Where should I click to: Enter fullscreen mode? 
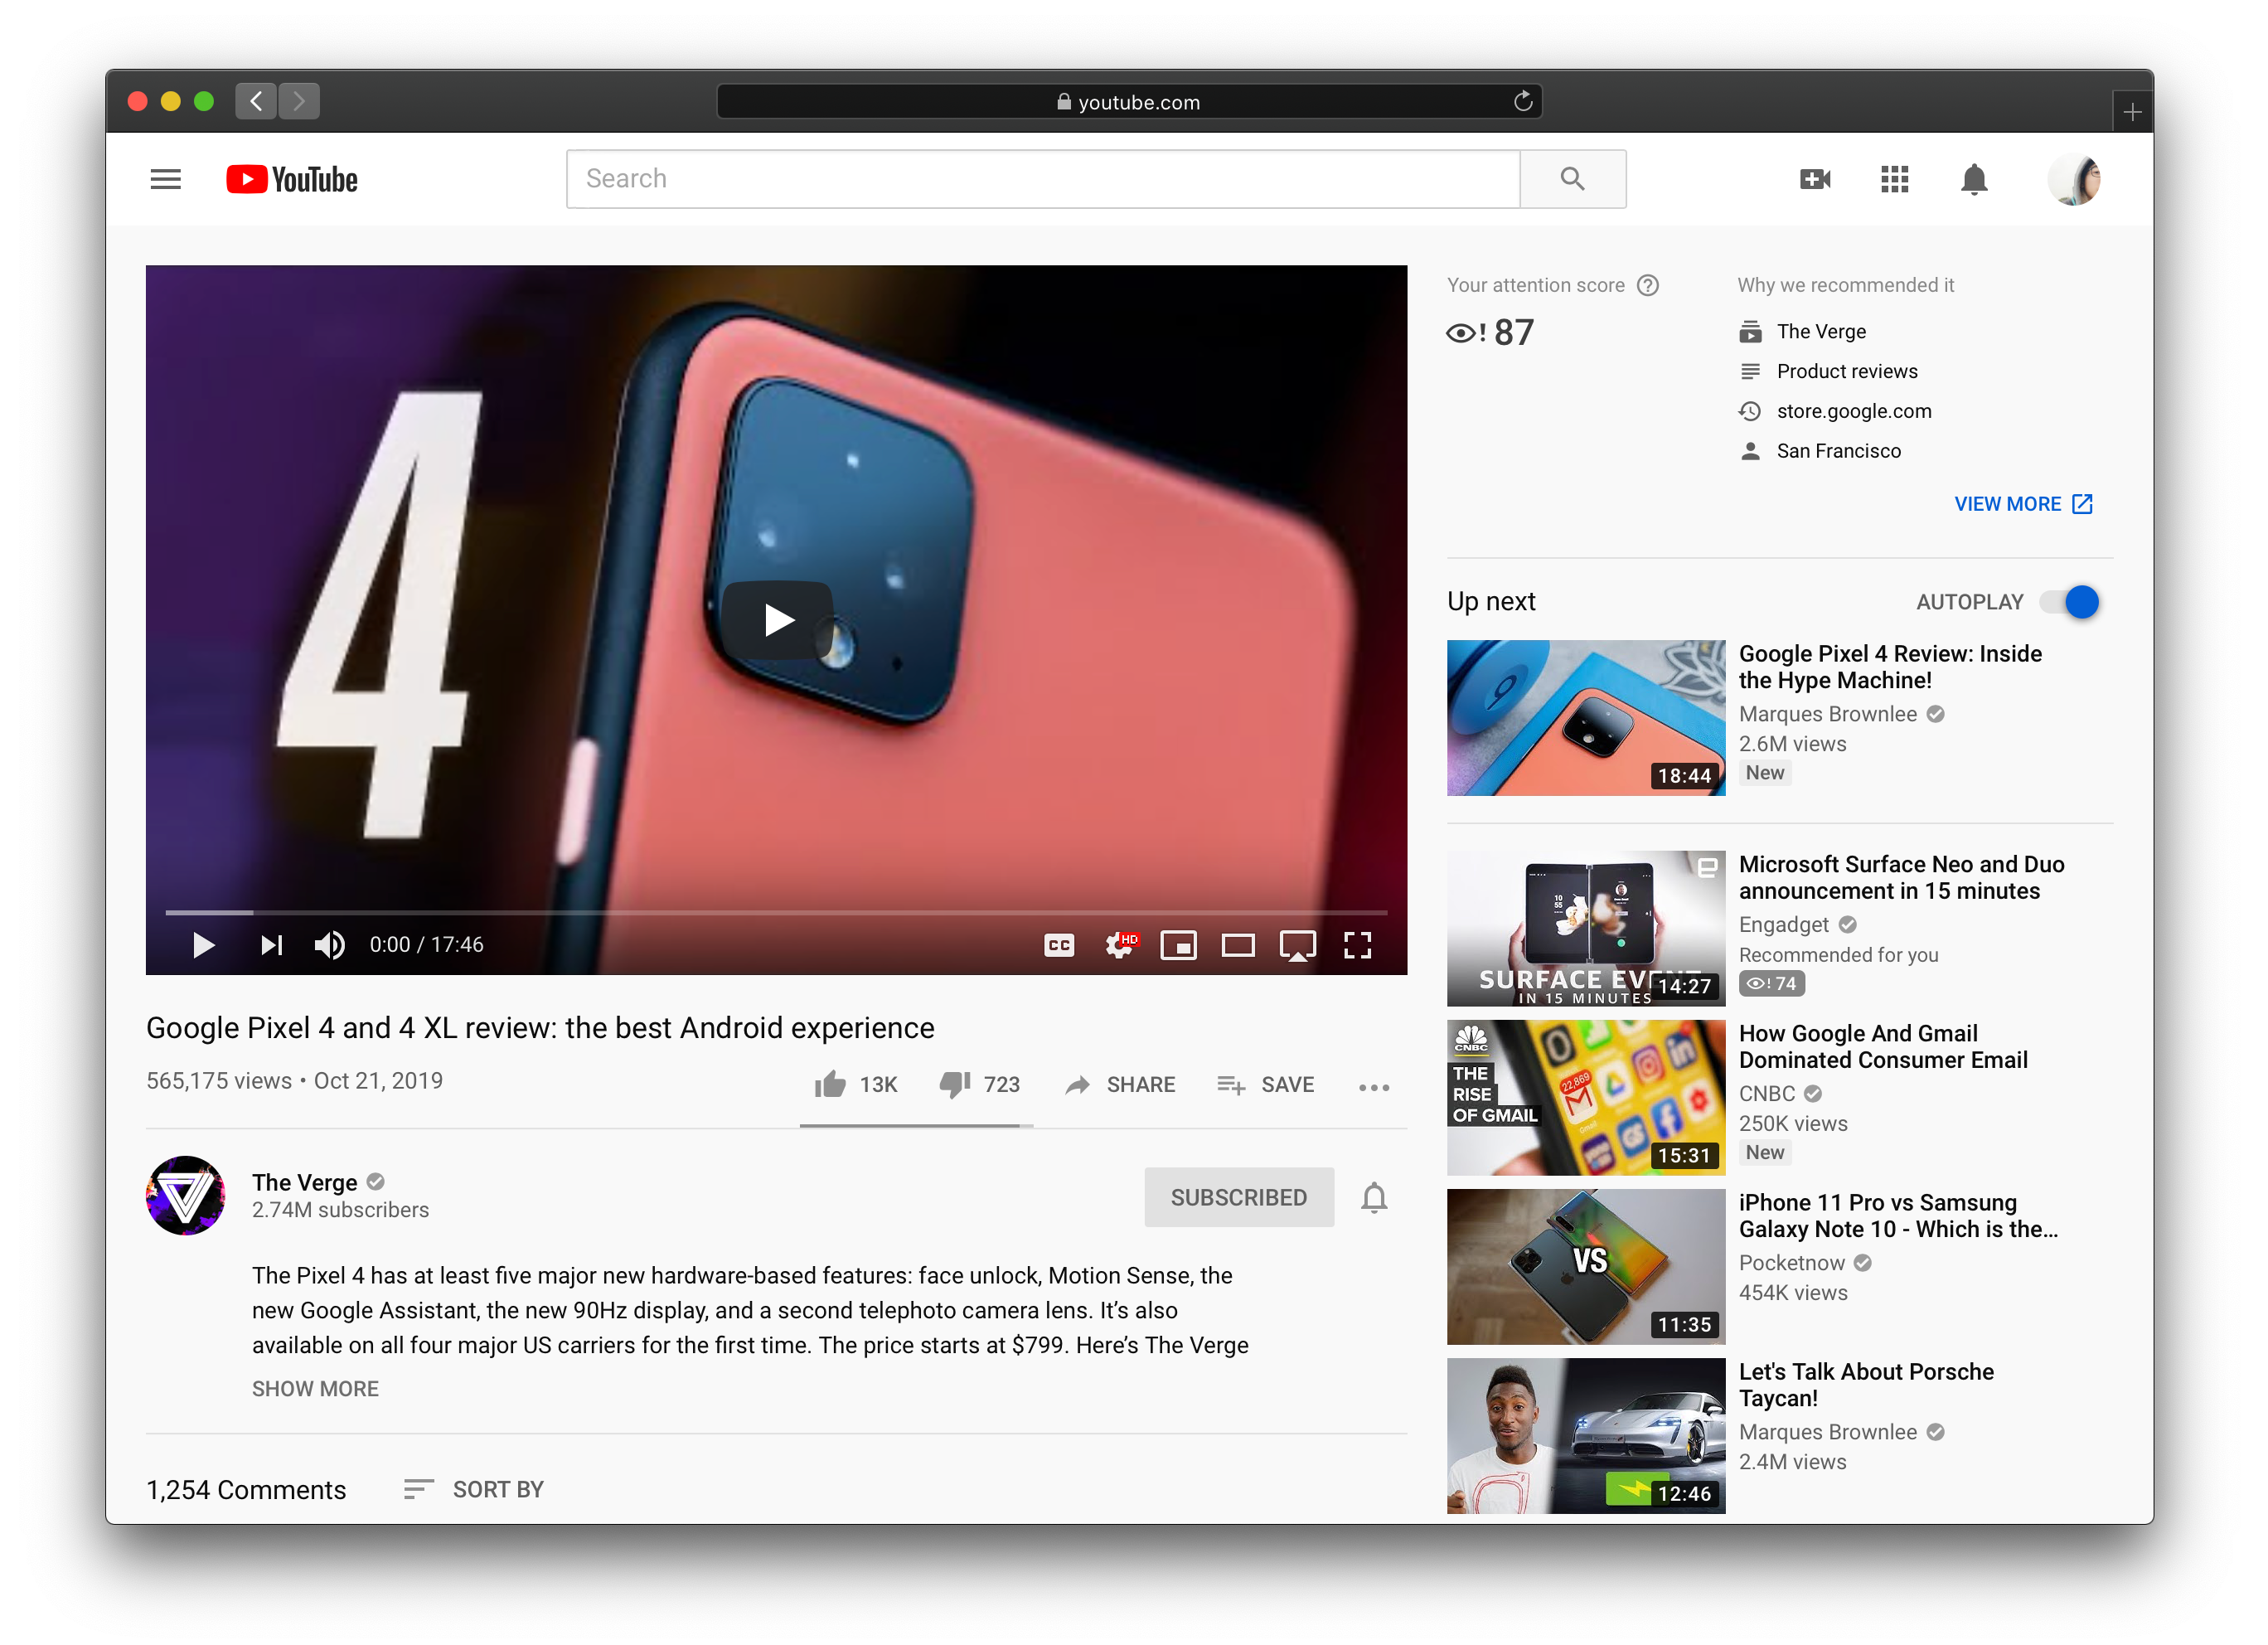(x=1356, y=944)
